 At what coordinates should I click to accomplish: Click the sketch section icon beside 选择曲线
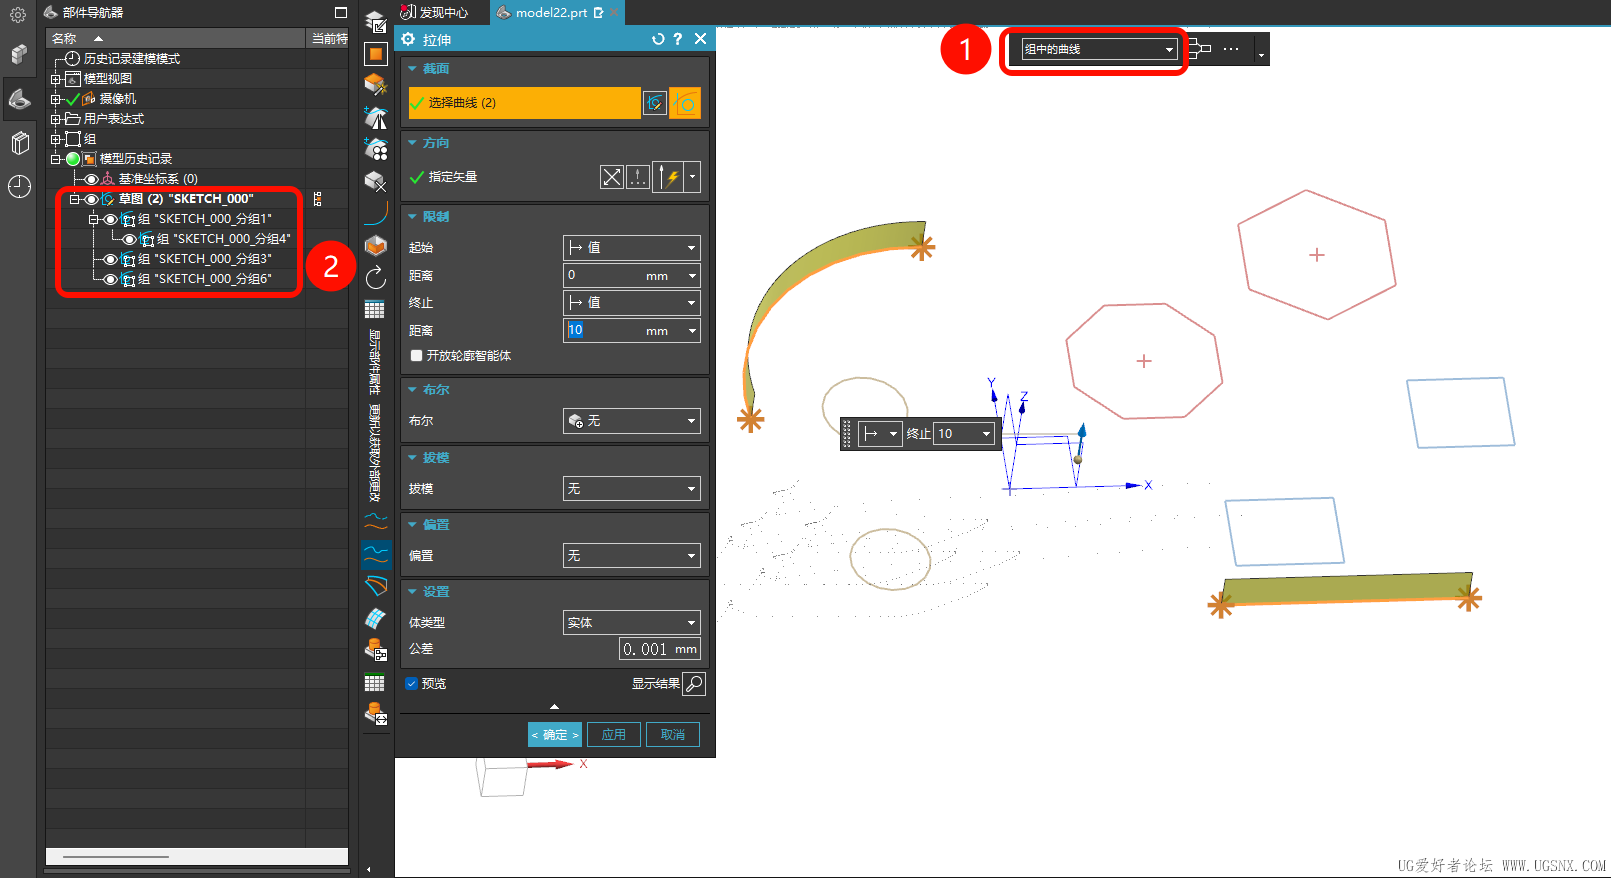(655, 103)
